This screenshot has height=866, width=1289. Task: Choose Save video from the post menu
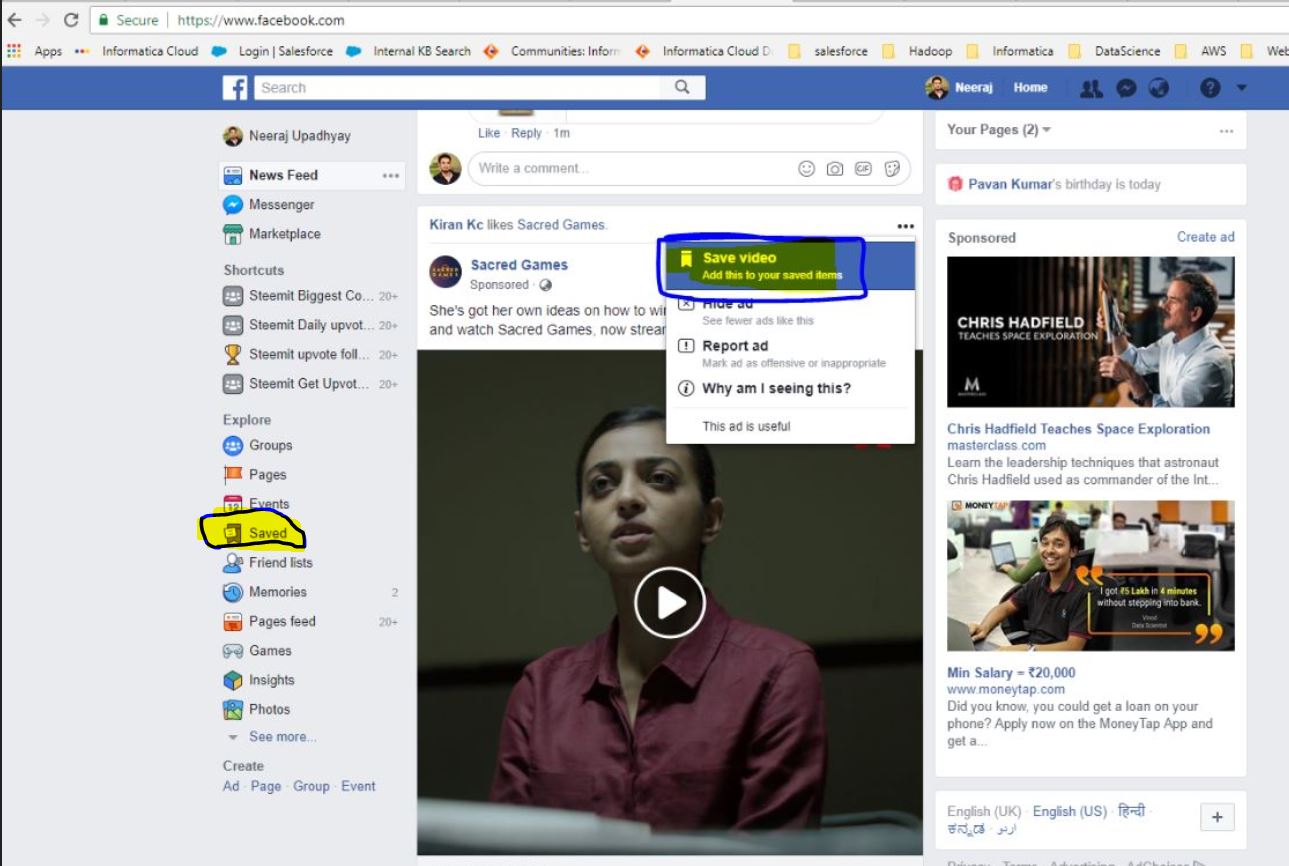pyautogui.click(x=791, y=266)
